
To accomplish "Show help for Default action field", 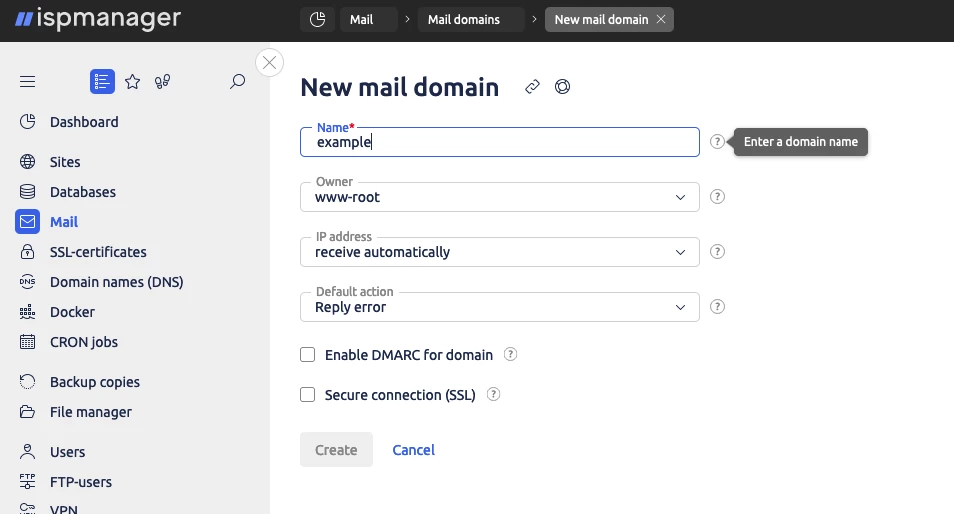I will (x=717, y=307).
